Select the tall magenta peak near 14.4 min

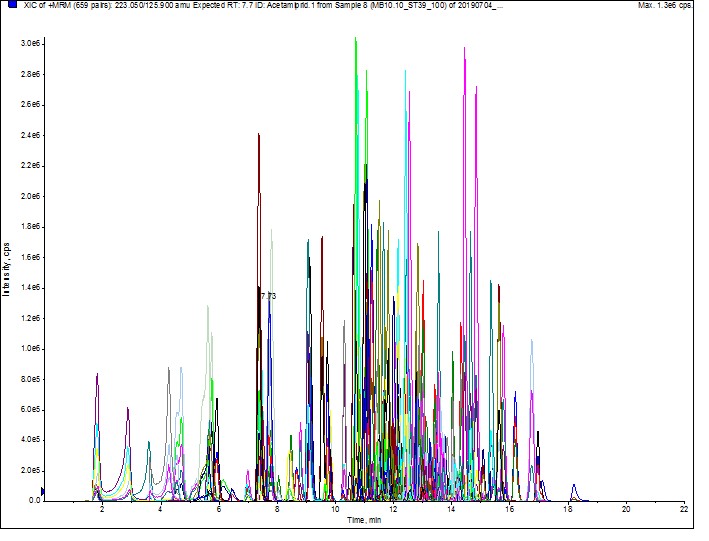[x=464, y=50]
